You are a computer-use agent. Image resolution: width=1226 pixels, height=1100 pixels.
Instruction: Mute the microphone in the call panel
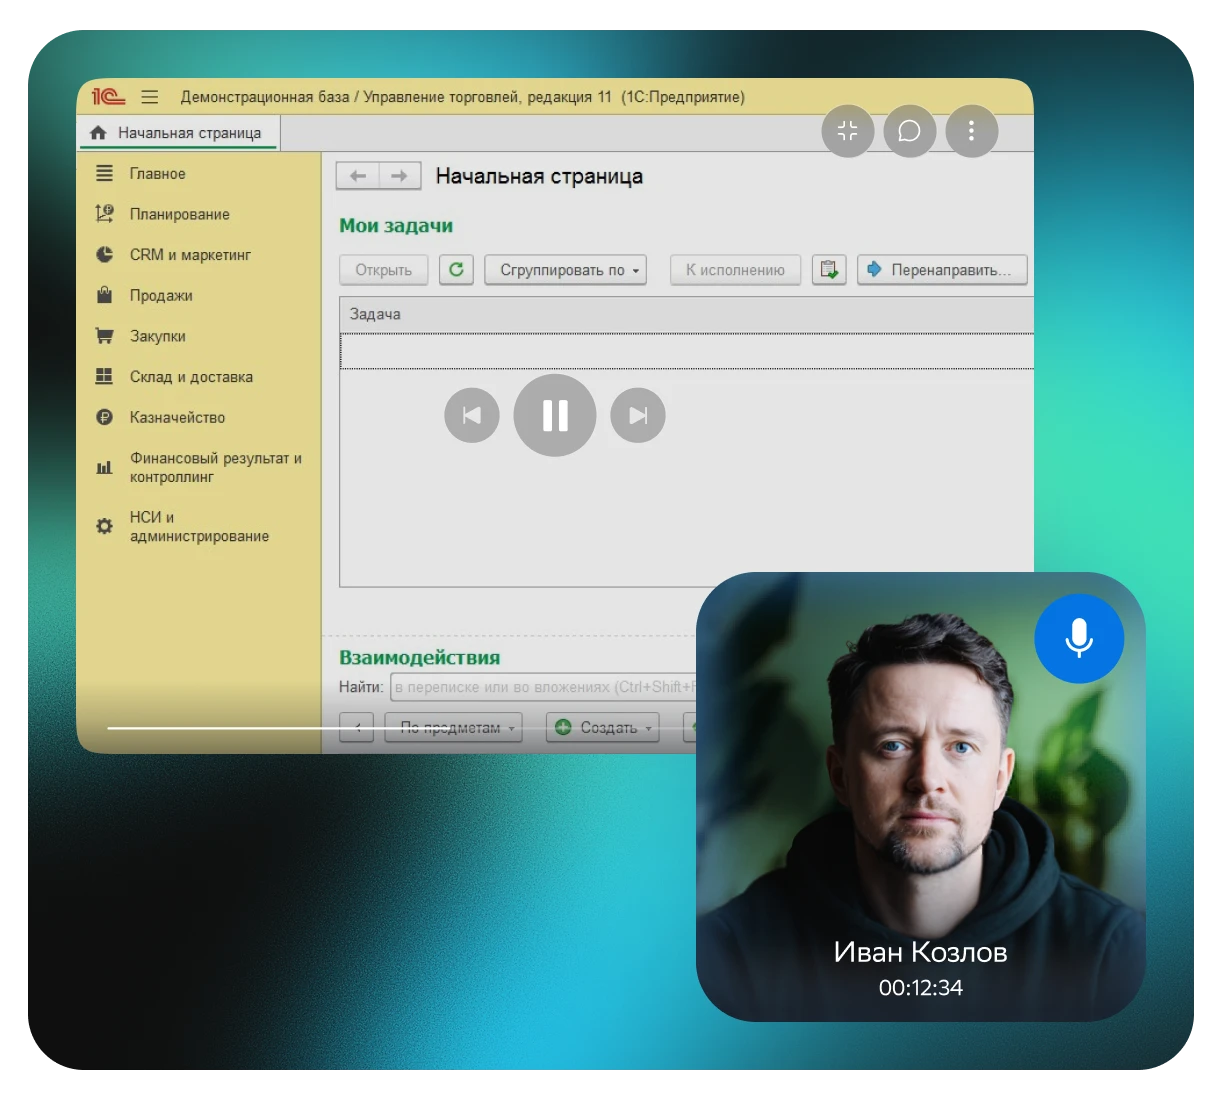click(x=1078, y=638)
